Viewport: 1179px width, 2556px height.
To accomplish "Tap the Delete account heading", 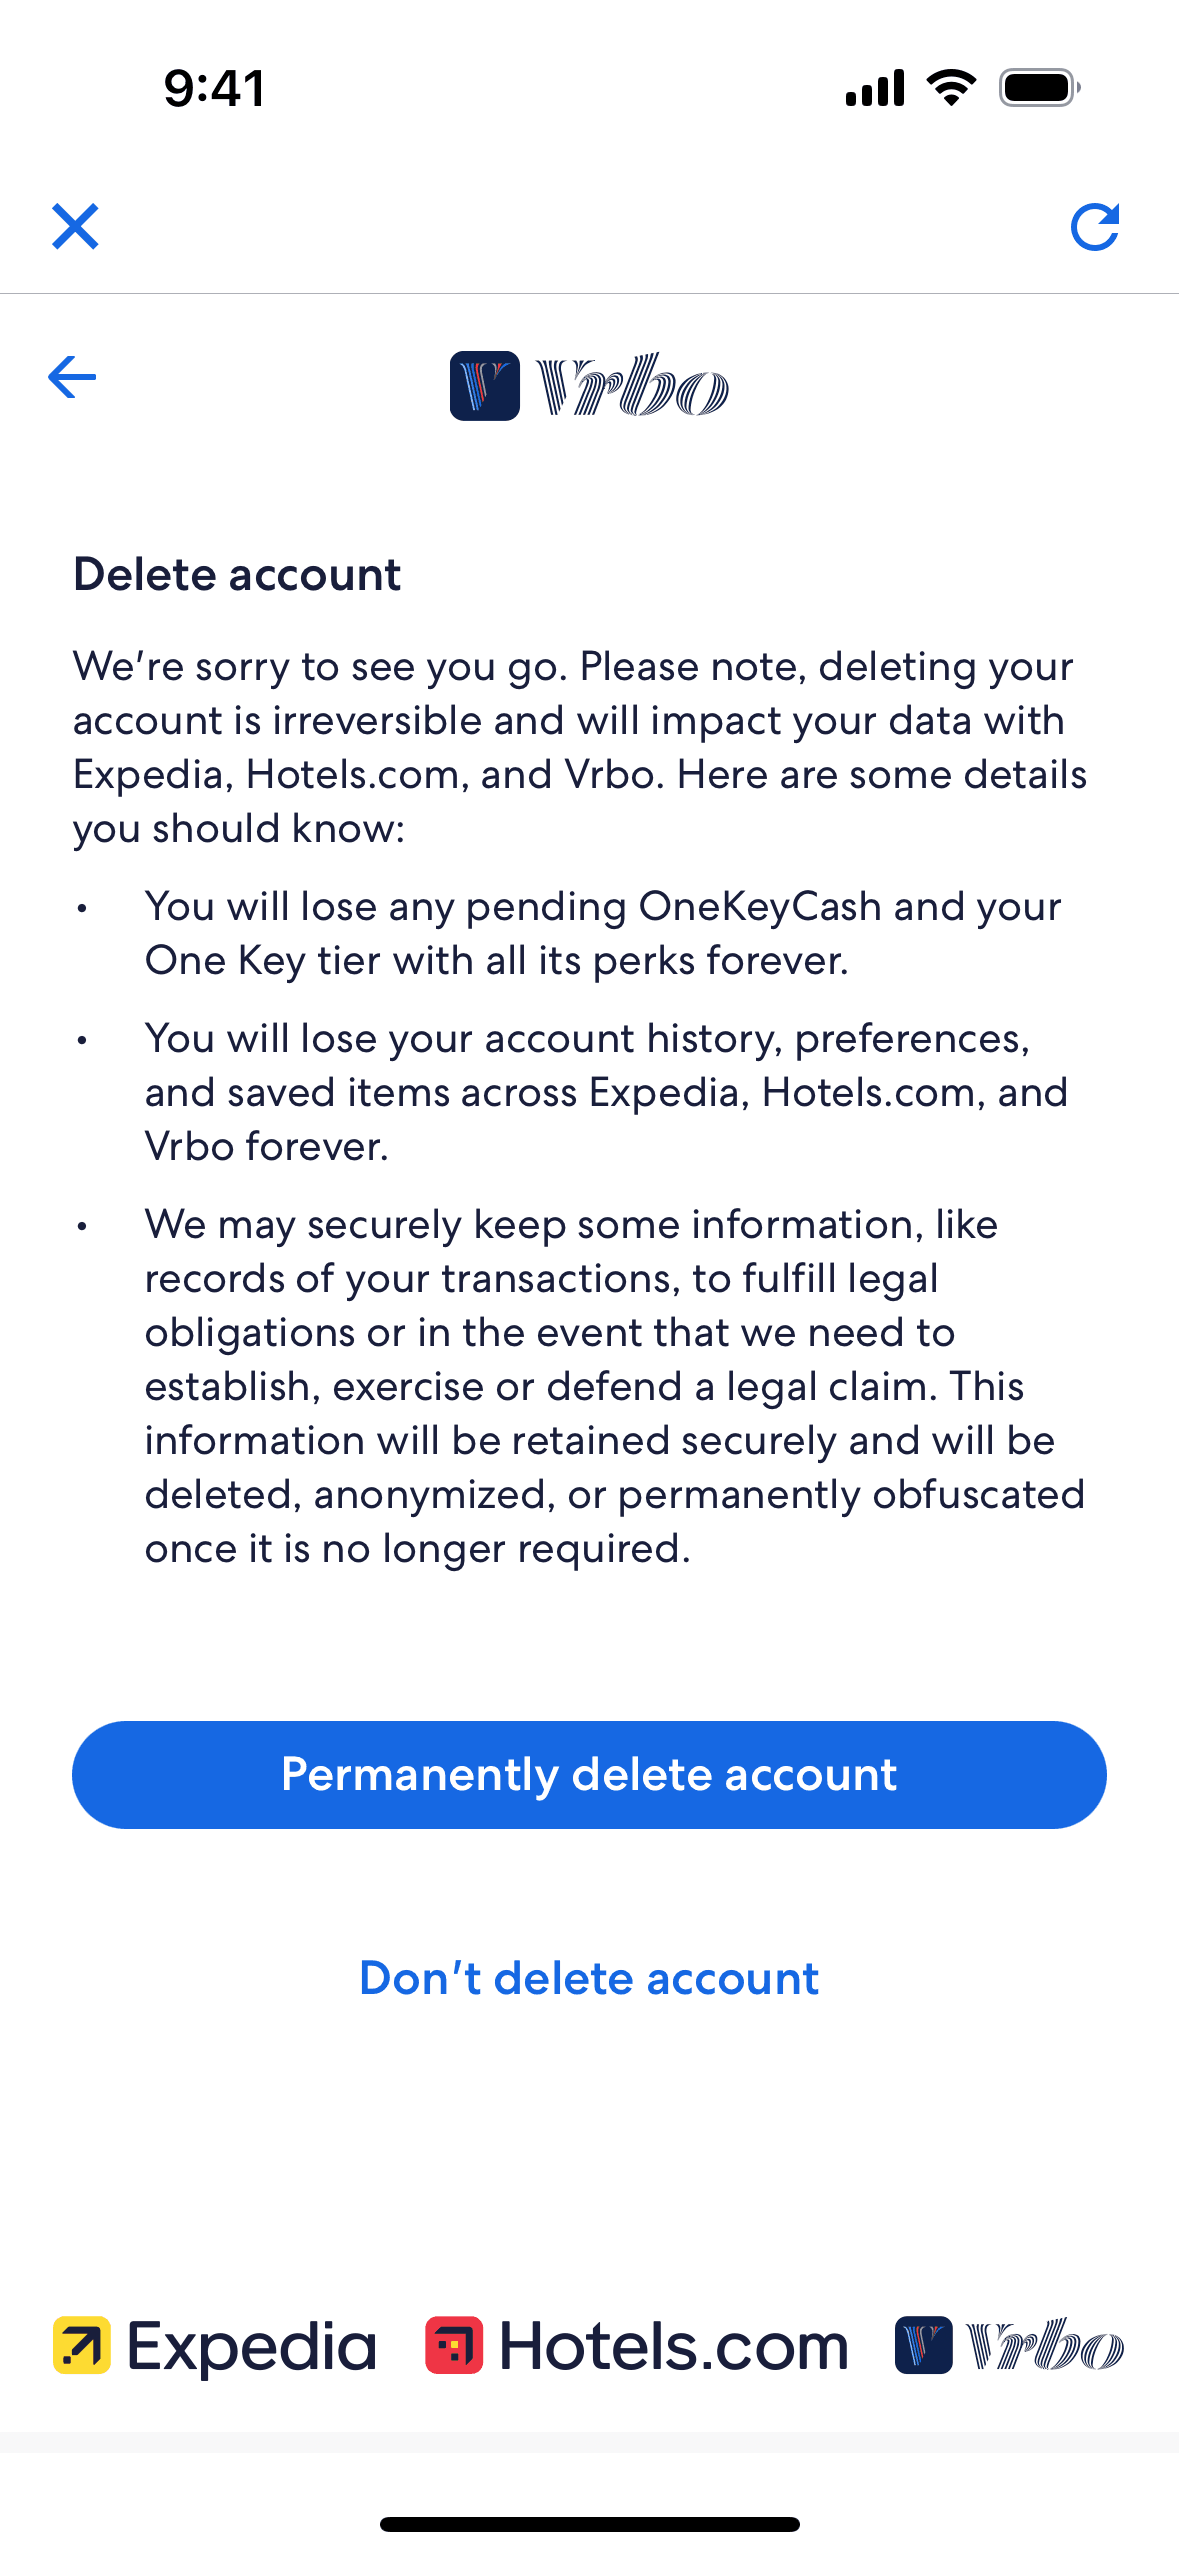I will (237, 575).
